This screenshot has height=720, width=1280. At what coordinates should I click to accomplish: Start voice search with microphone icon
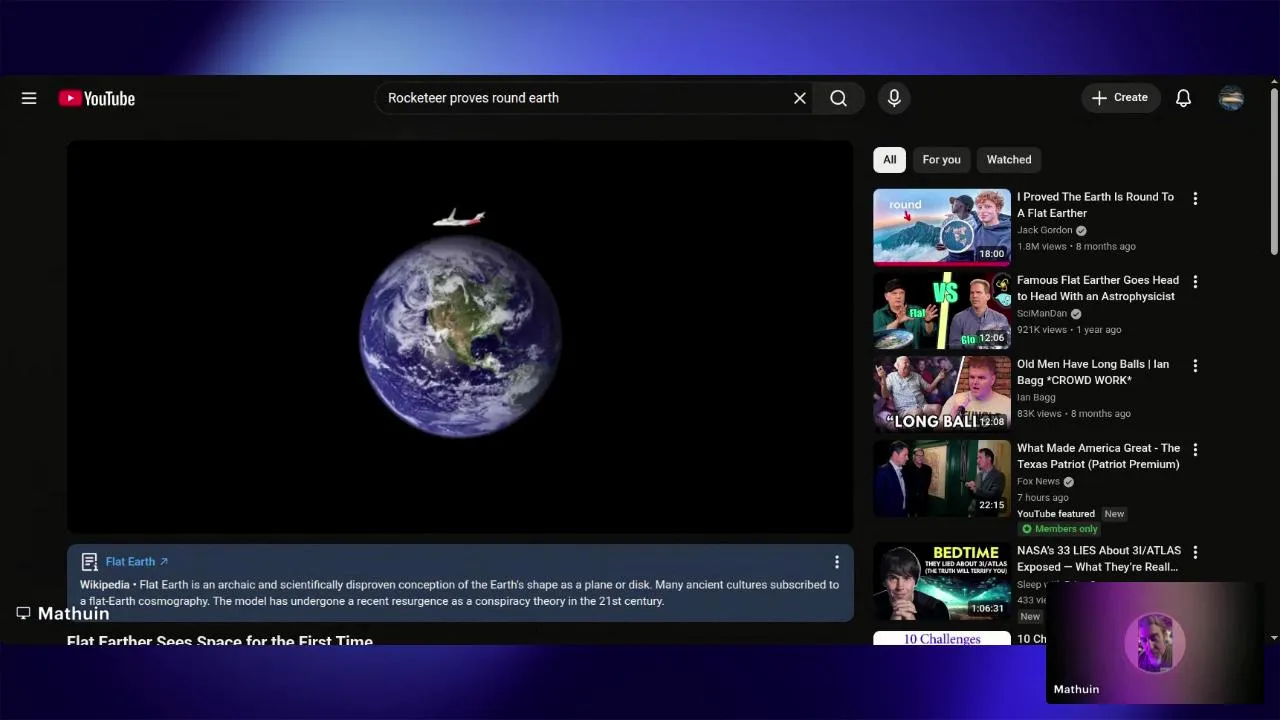pos(894,98)
